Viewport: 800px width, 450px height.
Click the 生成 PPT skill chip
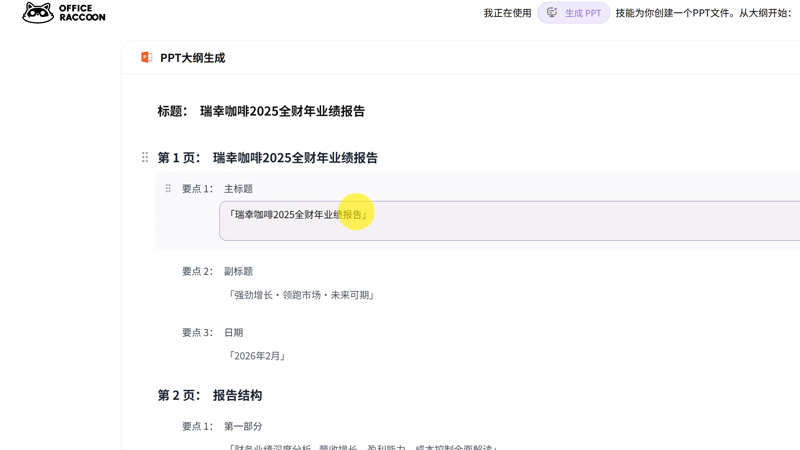[573, 13]
